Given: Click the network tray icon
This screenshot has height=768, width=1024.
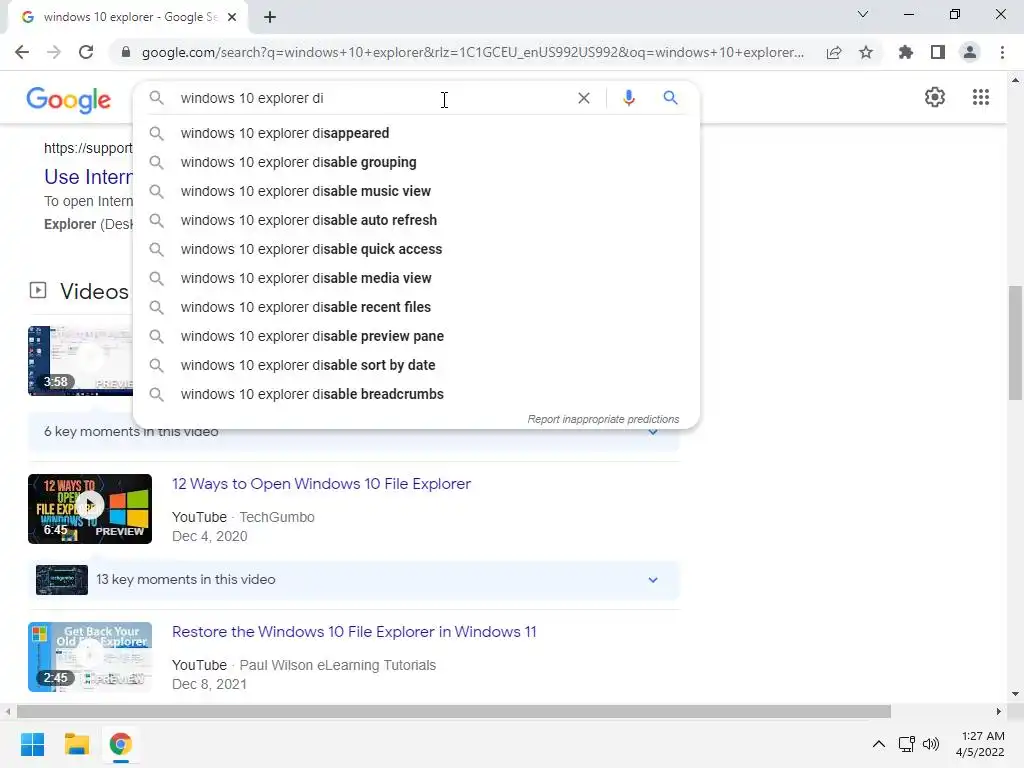Looking at the screenshot, I should (x=906, y=744).
